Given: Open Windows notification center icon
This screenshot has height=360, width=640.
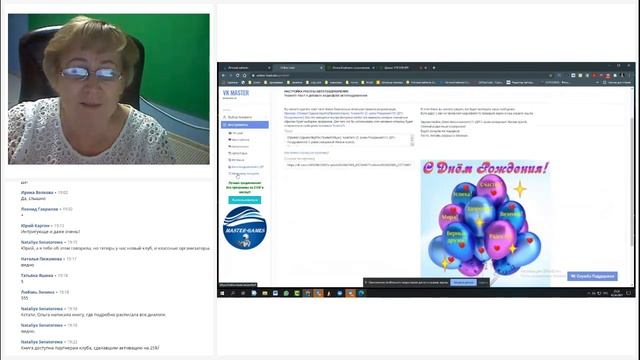Looking at the screenshot, I should [629, 293].
